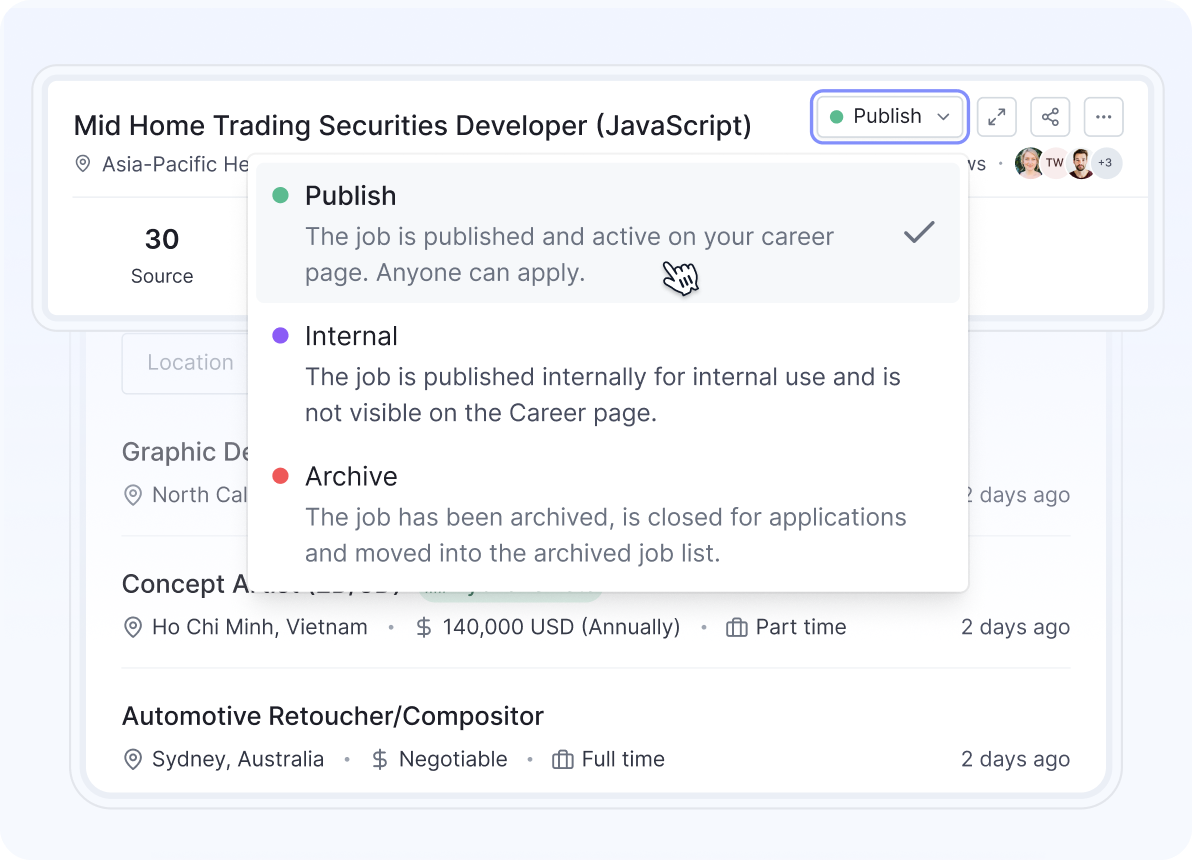This screenshot has height=860, width=1192.
Task: Click the briefcase icon beside Full time
Action: pyautogui.click(x=563, y=760)
